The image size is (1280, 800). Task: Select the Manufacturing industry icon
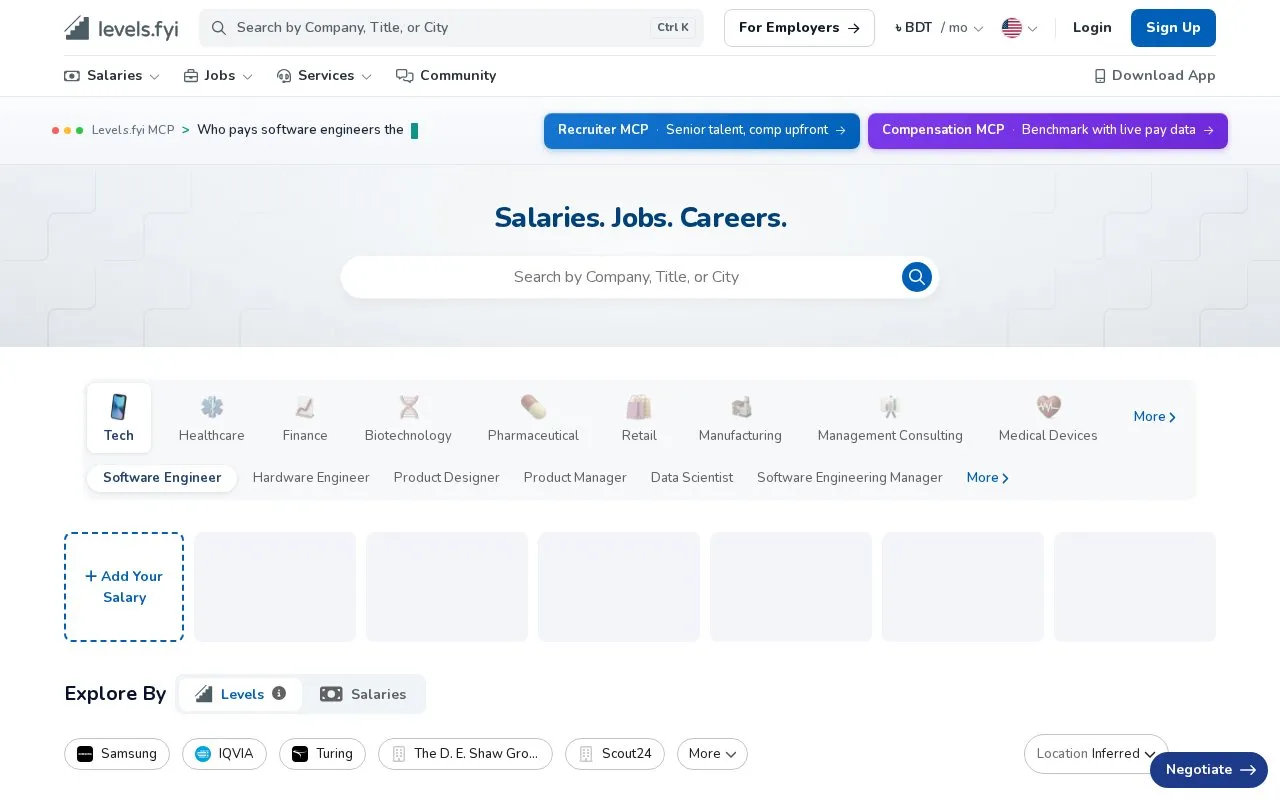point(740,418)
